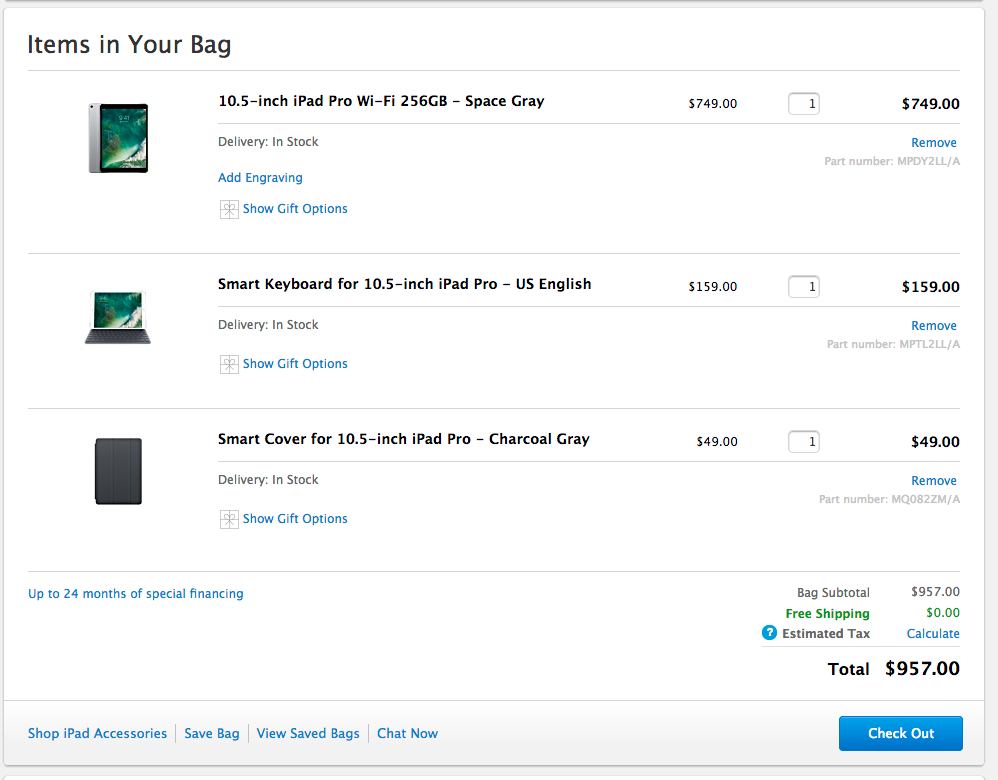Screen dimensions: 998x780
Task: Open the Charcoal Gray Smart Cover thumbnail
Action: click(118, 471)
